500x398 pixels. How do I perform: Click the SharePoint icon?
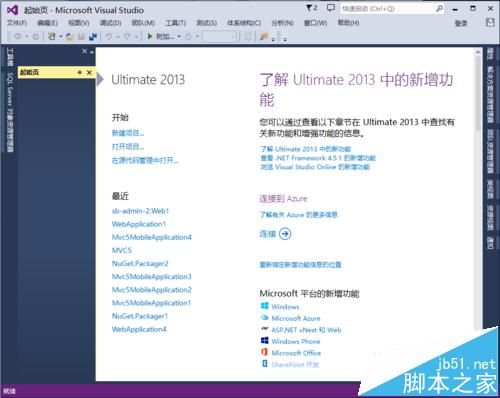[265, 363]
